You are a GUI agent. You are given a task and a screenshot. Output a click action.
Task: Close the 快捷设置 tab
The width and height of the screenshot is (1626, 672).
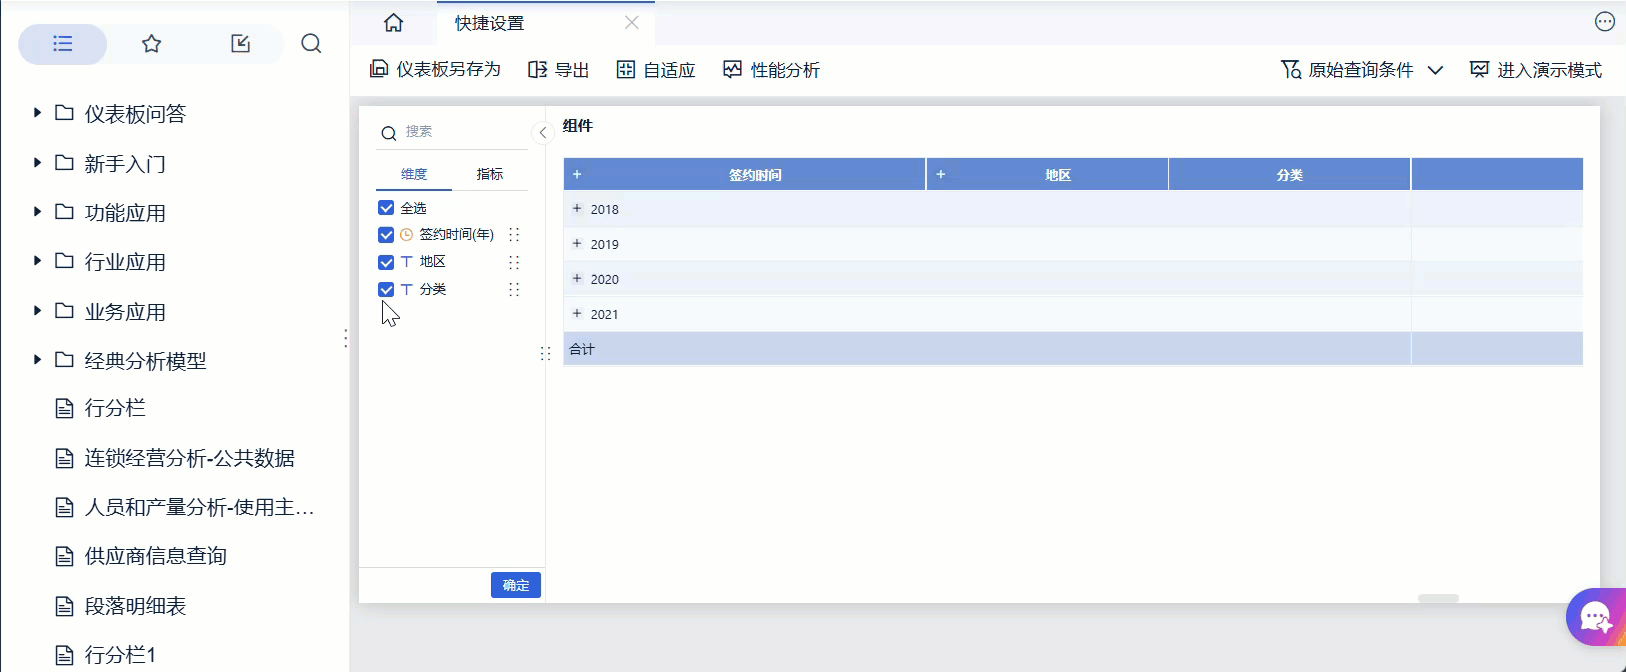(x=632, y=22)
